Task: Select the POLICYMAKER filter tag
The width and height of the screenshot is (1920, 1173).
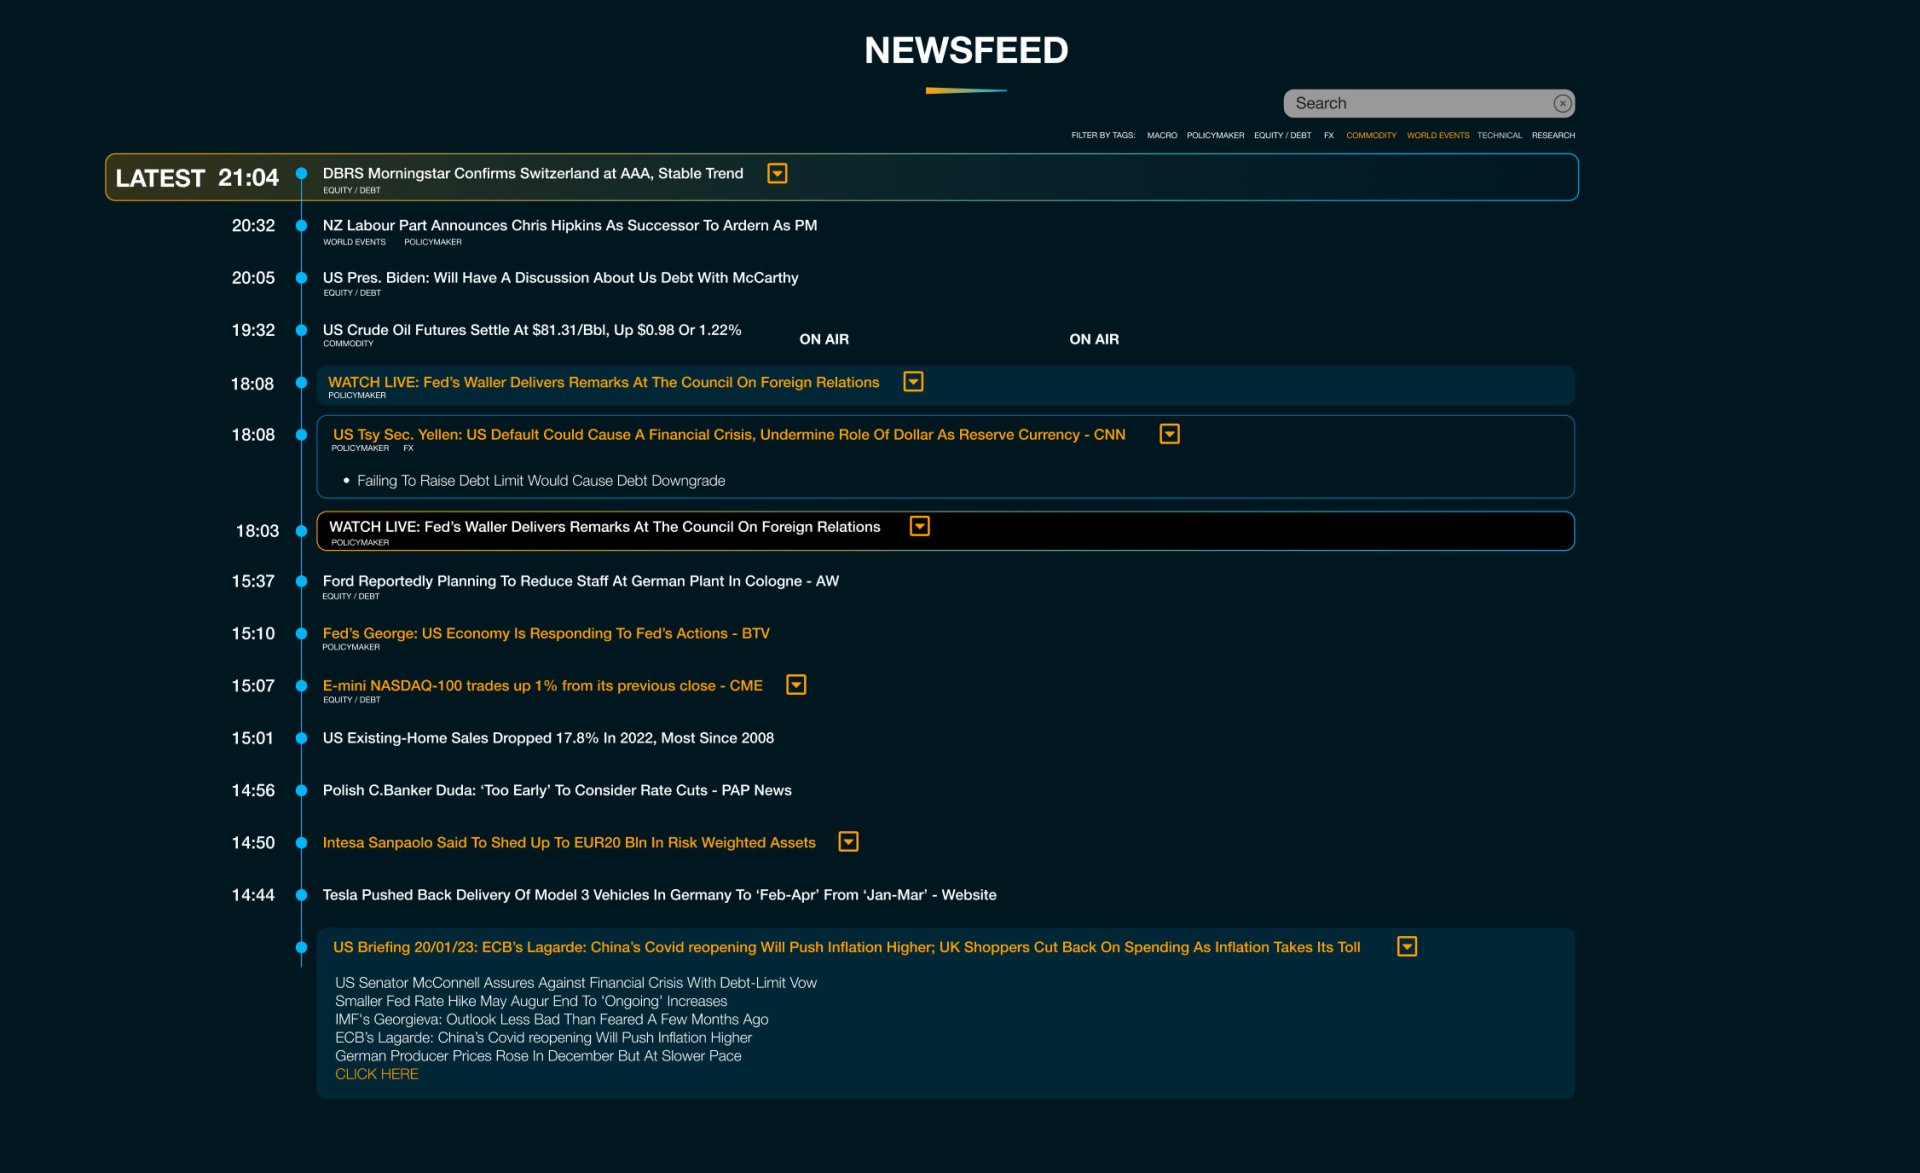Action: pos(1215,135)
